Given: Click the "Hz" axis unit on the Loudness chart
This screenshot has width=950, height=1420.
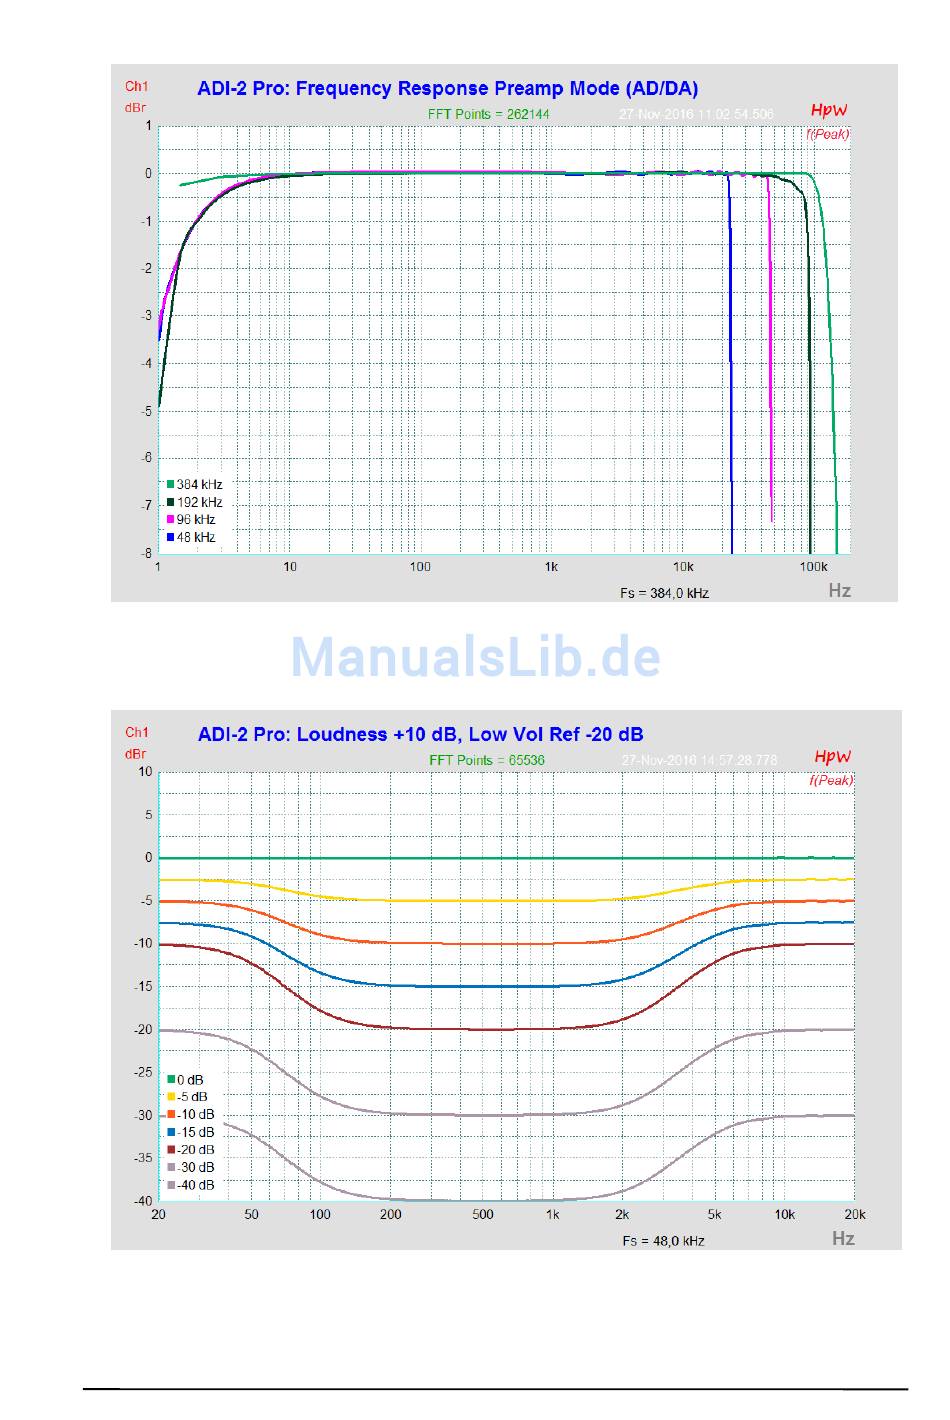Looking at the screenshot, I should (843, 1238).
